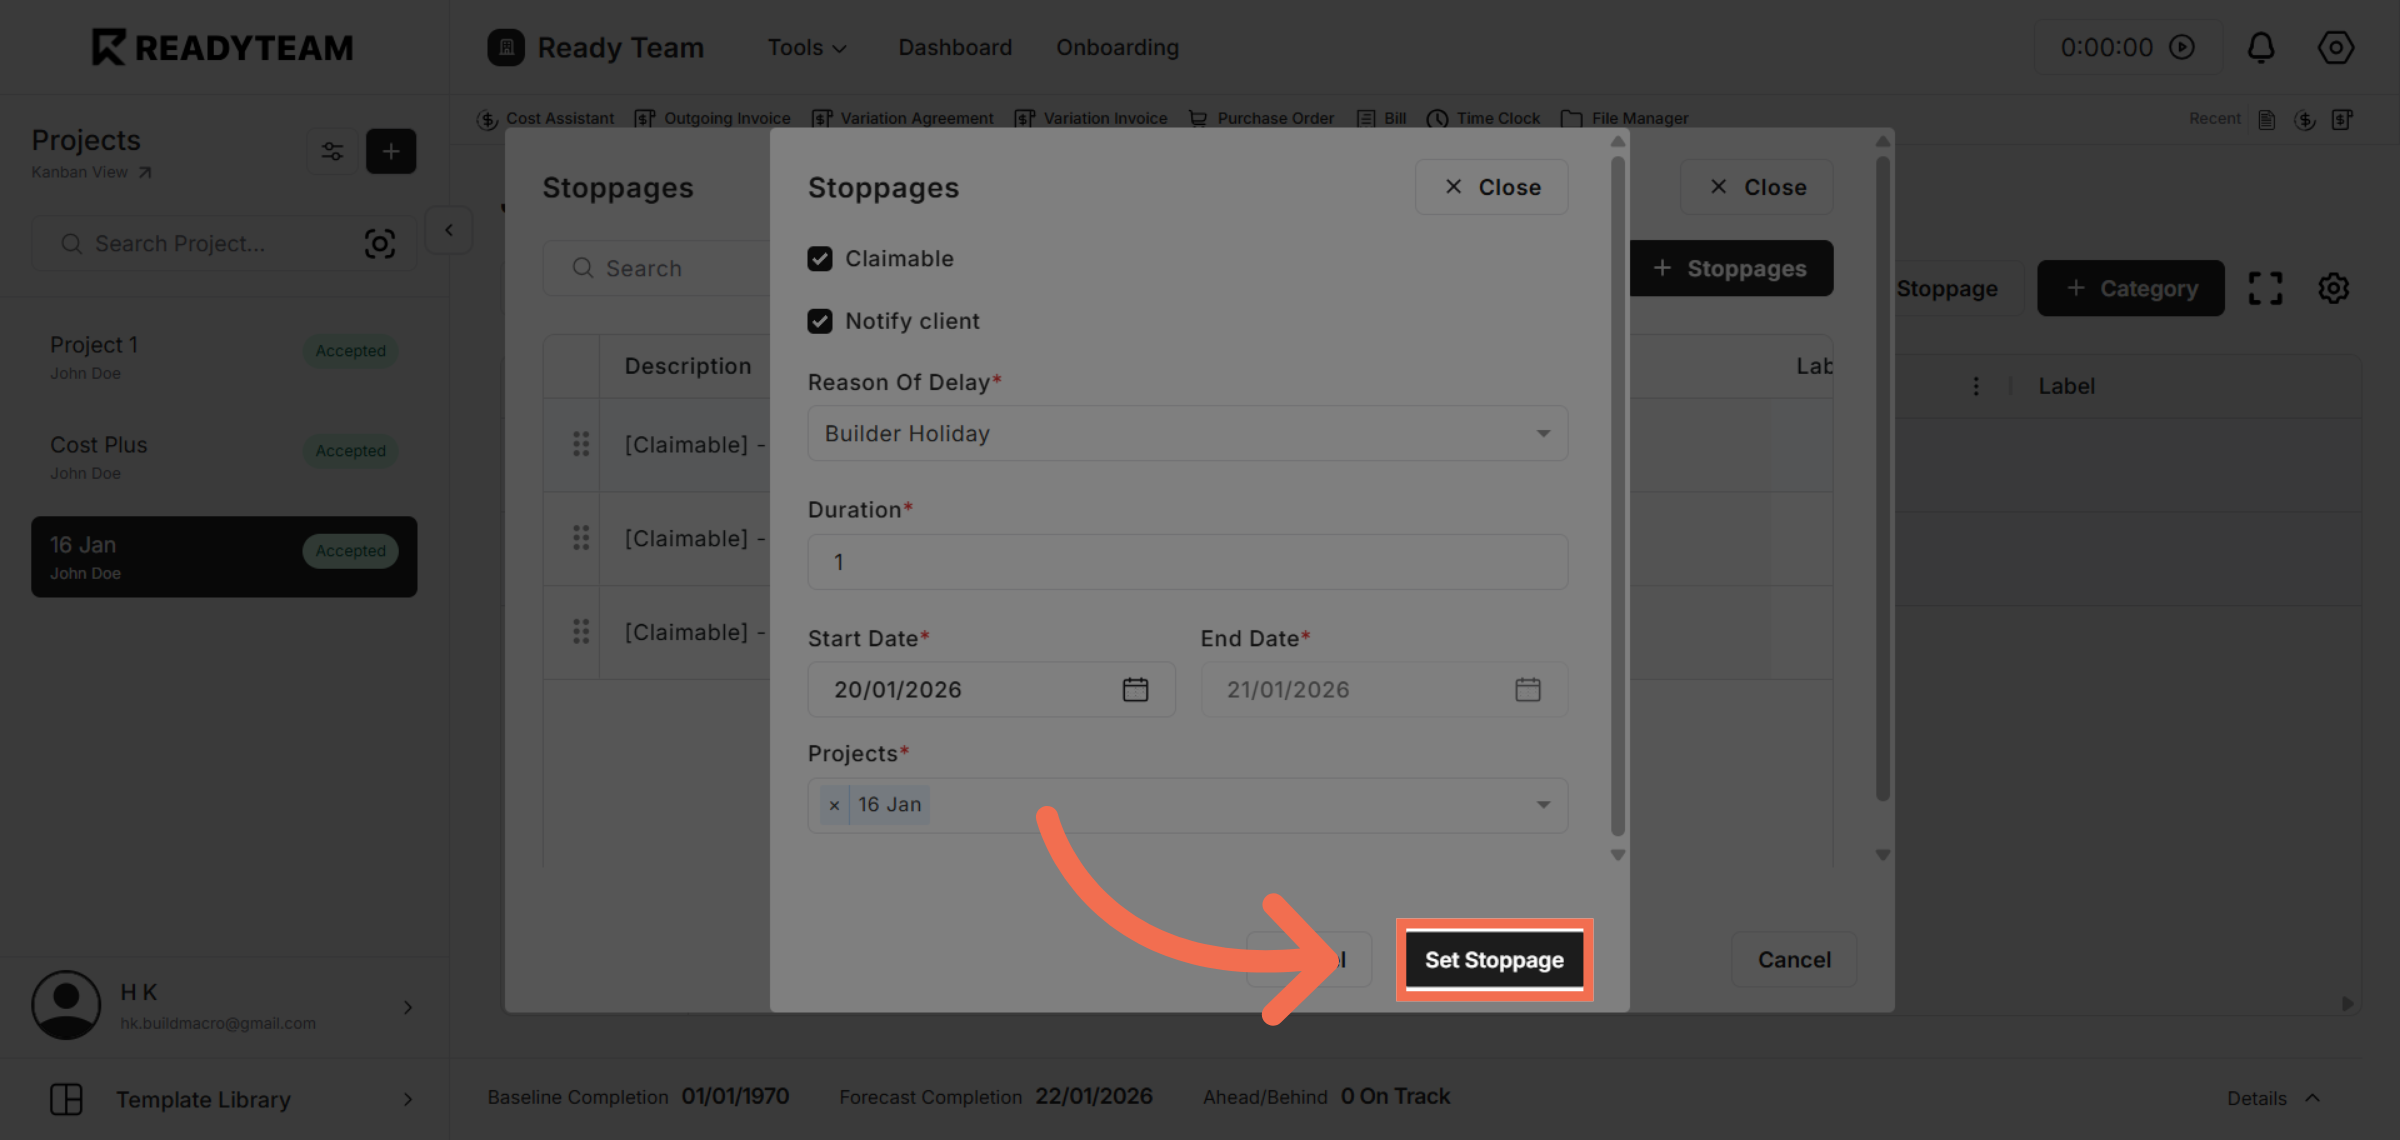Image resolution: width=2400 pixels, height=1140 pixels.
Task: Remove the 16 Jan project tag
Action: coord(834,805)
